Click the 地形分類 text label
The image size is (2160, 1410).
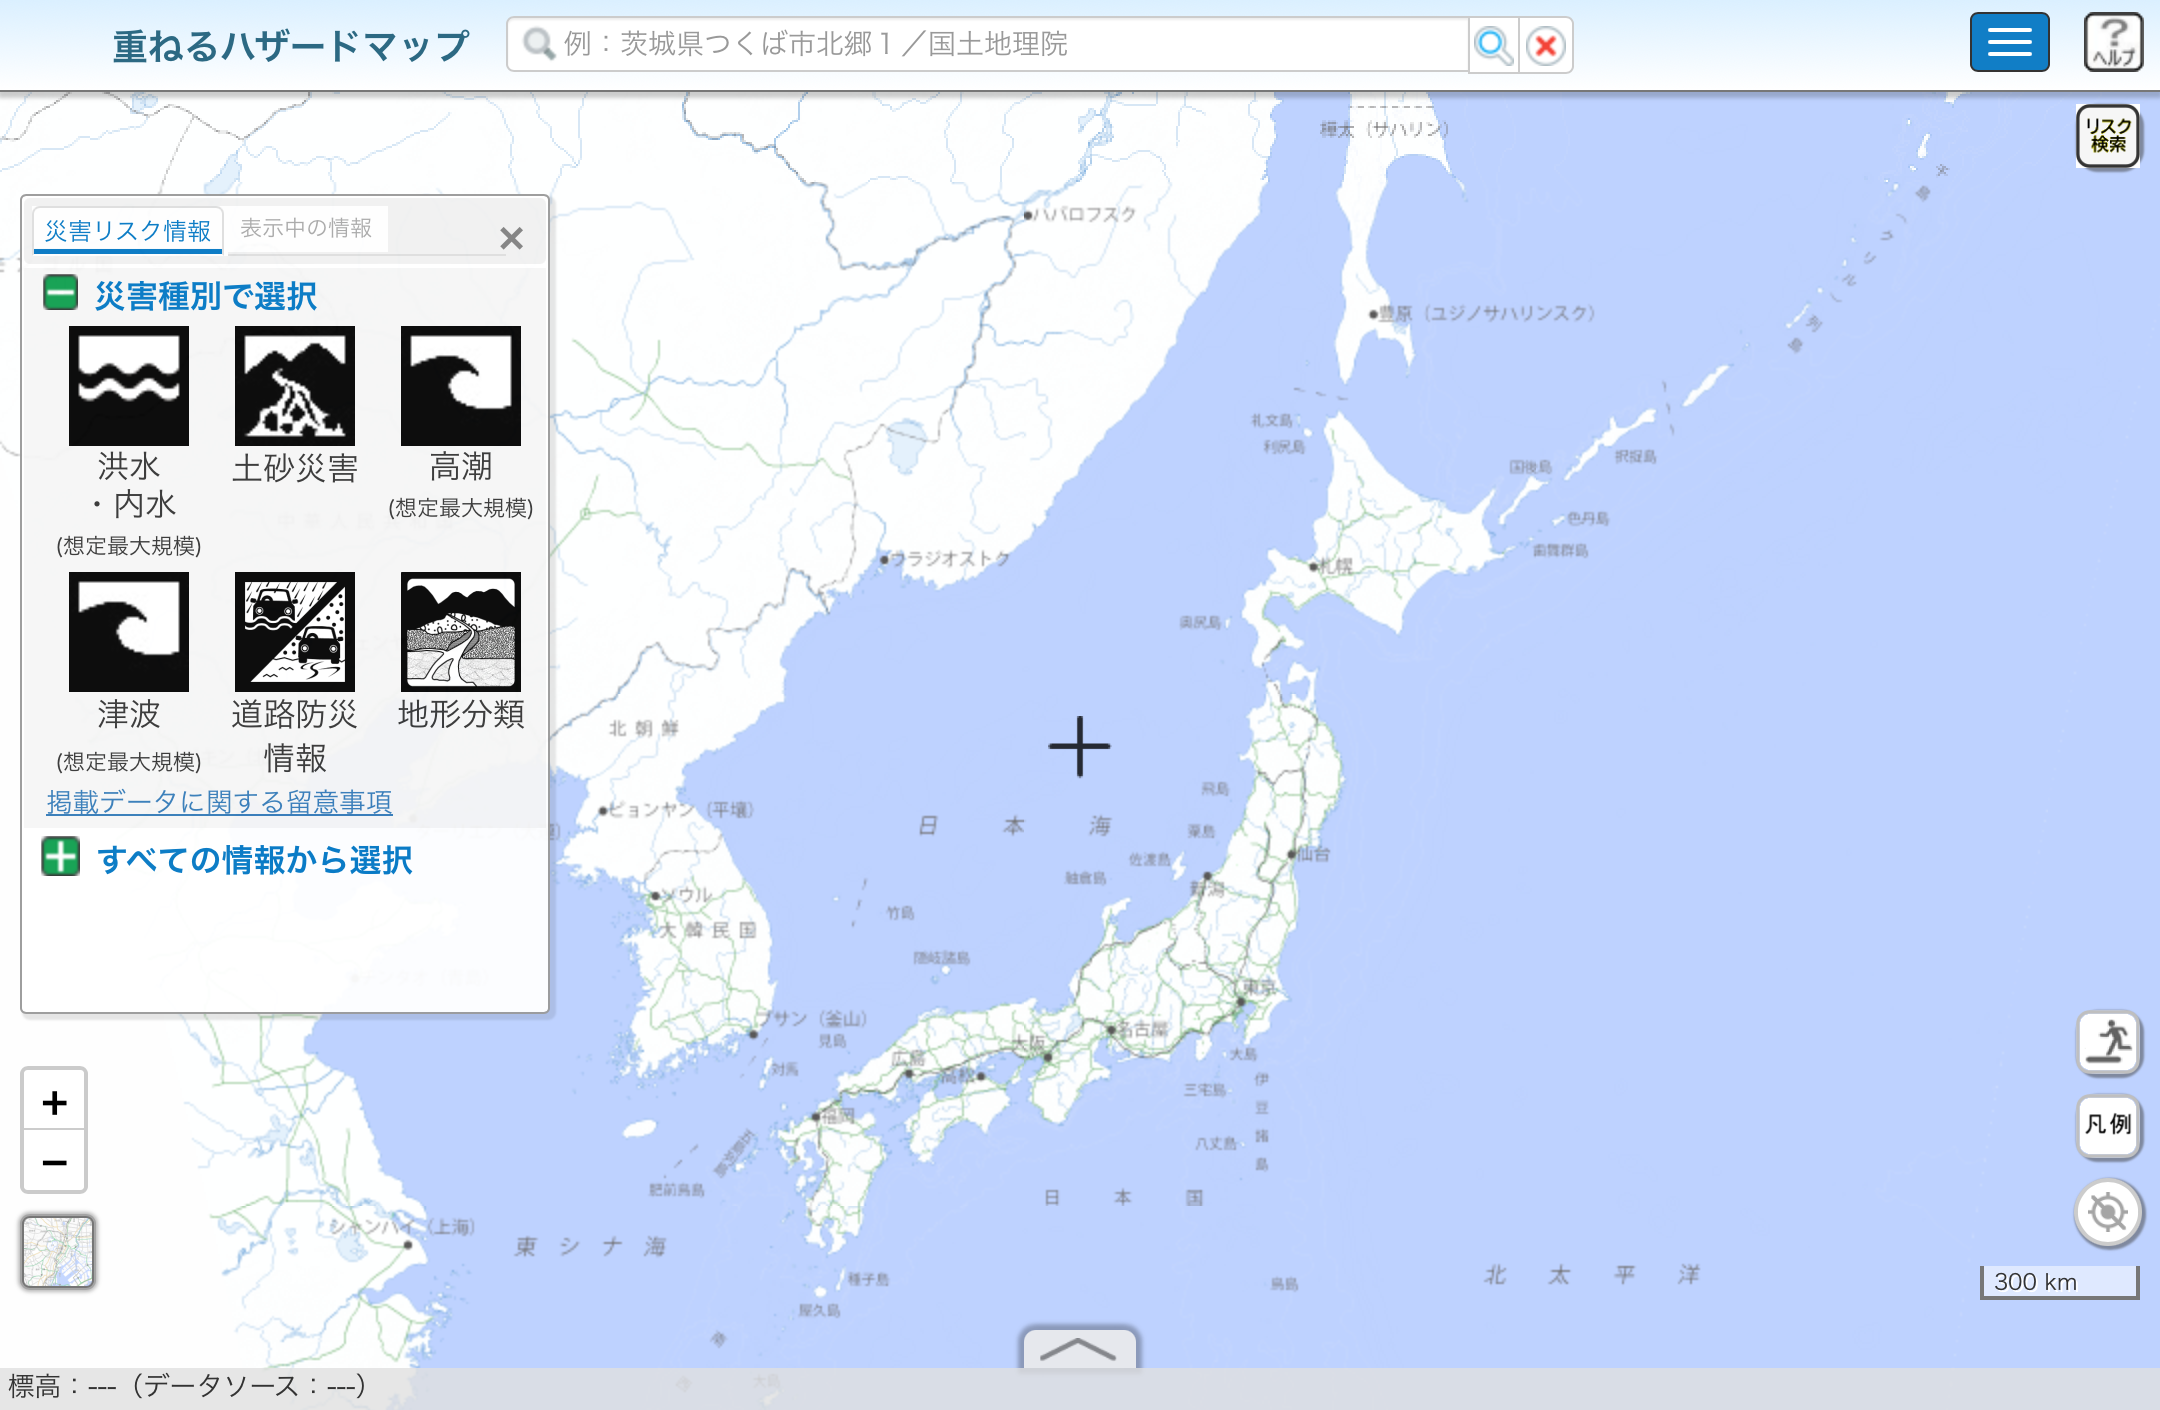click(x=461, y=714)
